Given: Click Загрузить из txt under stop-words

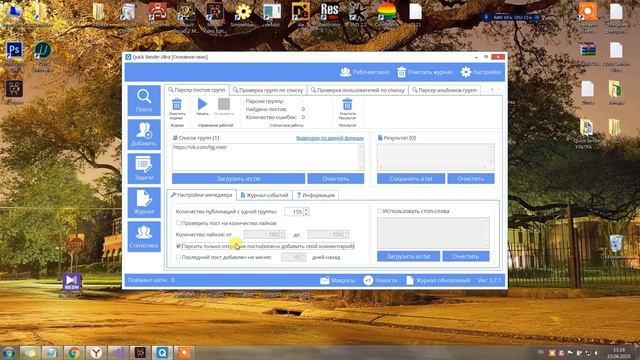Looking at the screenshot, I should point(409,256).
